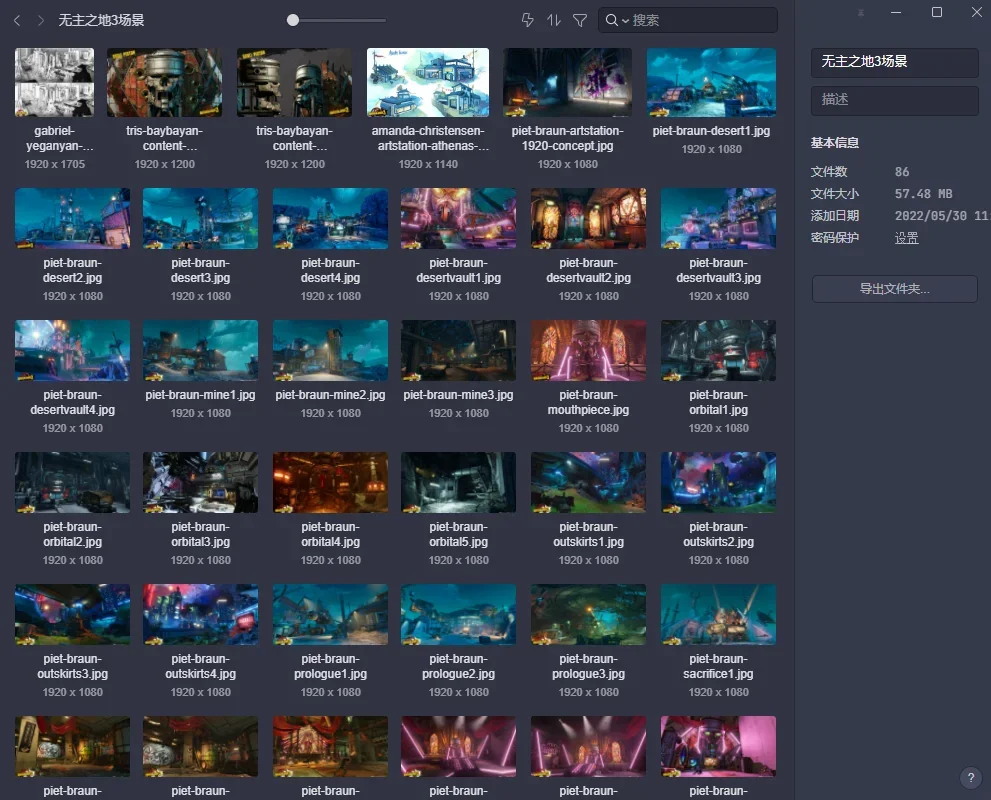Edit the folder name field 无主之地3场景
Screen dimensions: 991x800
tap(894, 62)
